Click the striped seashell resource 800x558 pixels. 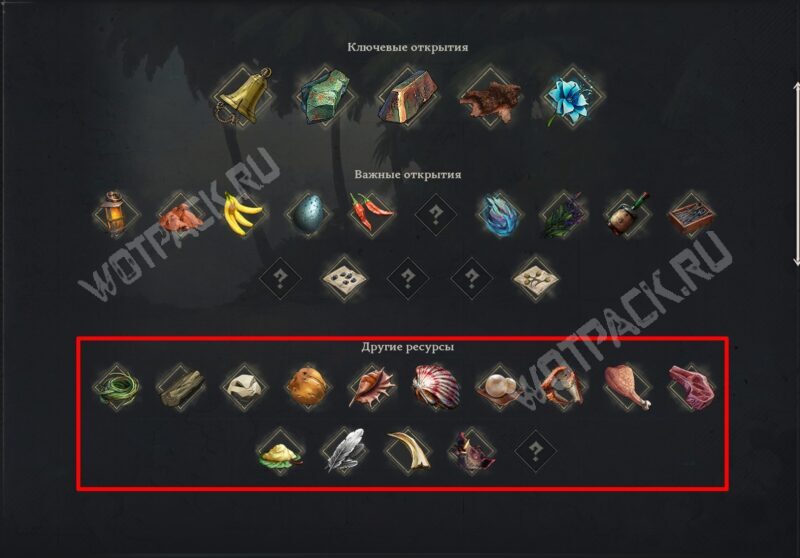pyautogui.click(x=435, y=387)
